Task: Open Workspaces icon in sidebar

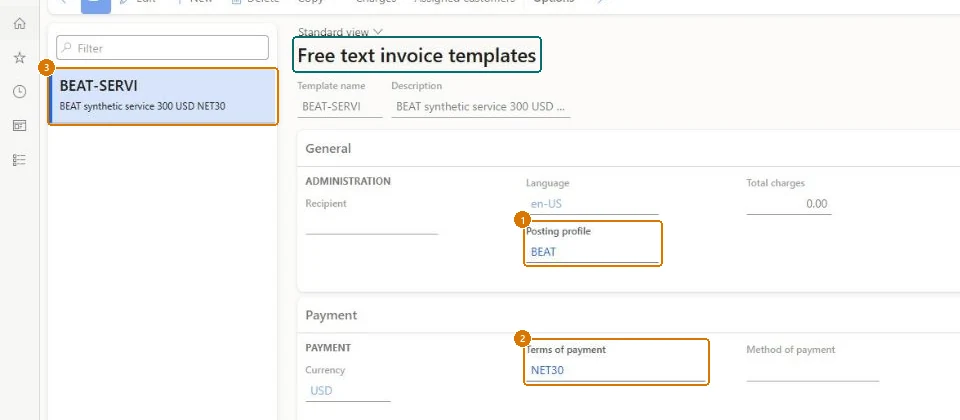Action: click(x=20, y=126)
